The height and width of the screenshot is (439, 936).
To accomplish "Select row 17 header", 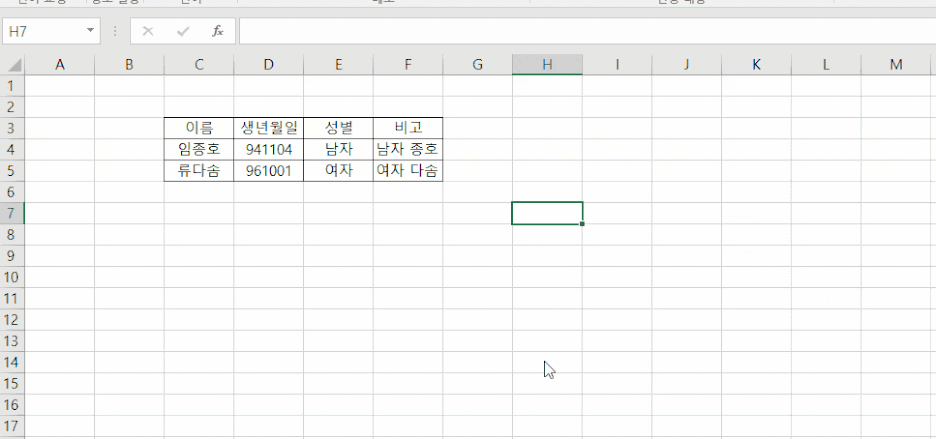I will (12, 426).
